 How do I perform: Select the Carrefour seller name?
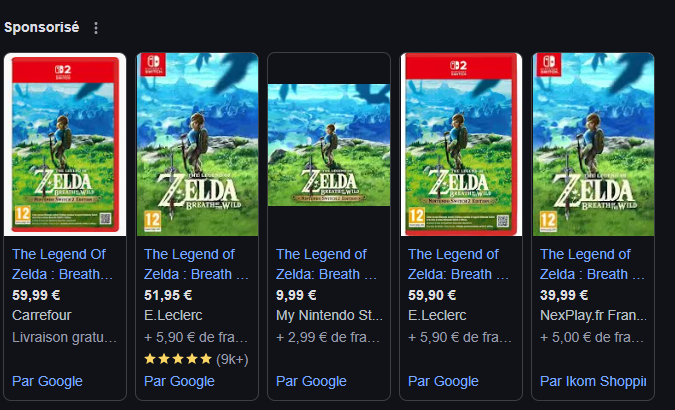pos(42,315)
